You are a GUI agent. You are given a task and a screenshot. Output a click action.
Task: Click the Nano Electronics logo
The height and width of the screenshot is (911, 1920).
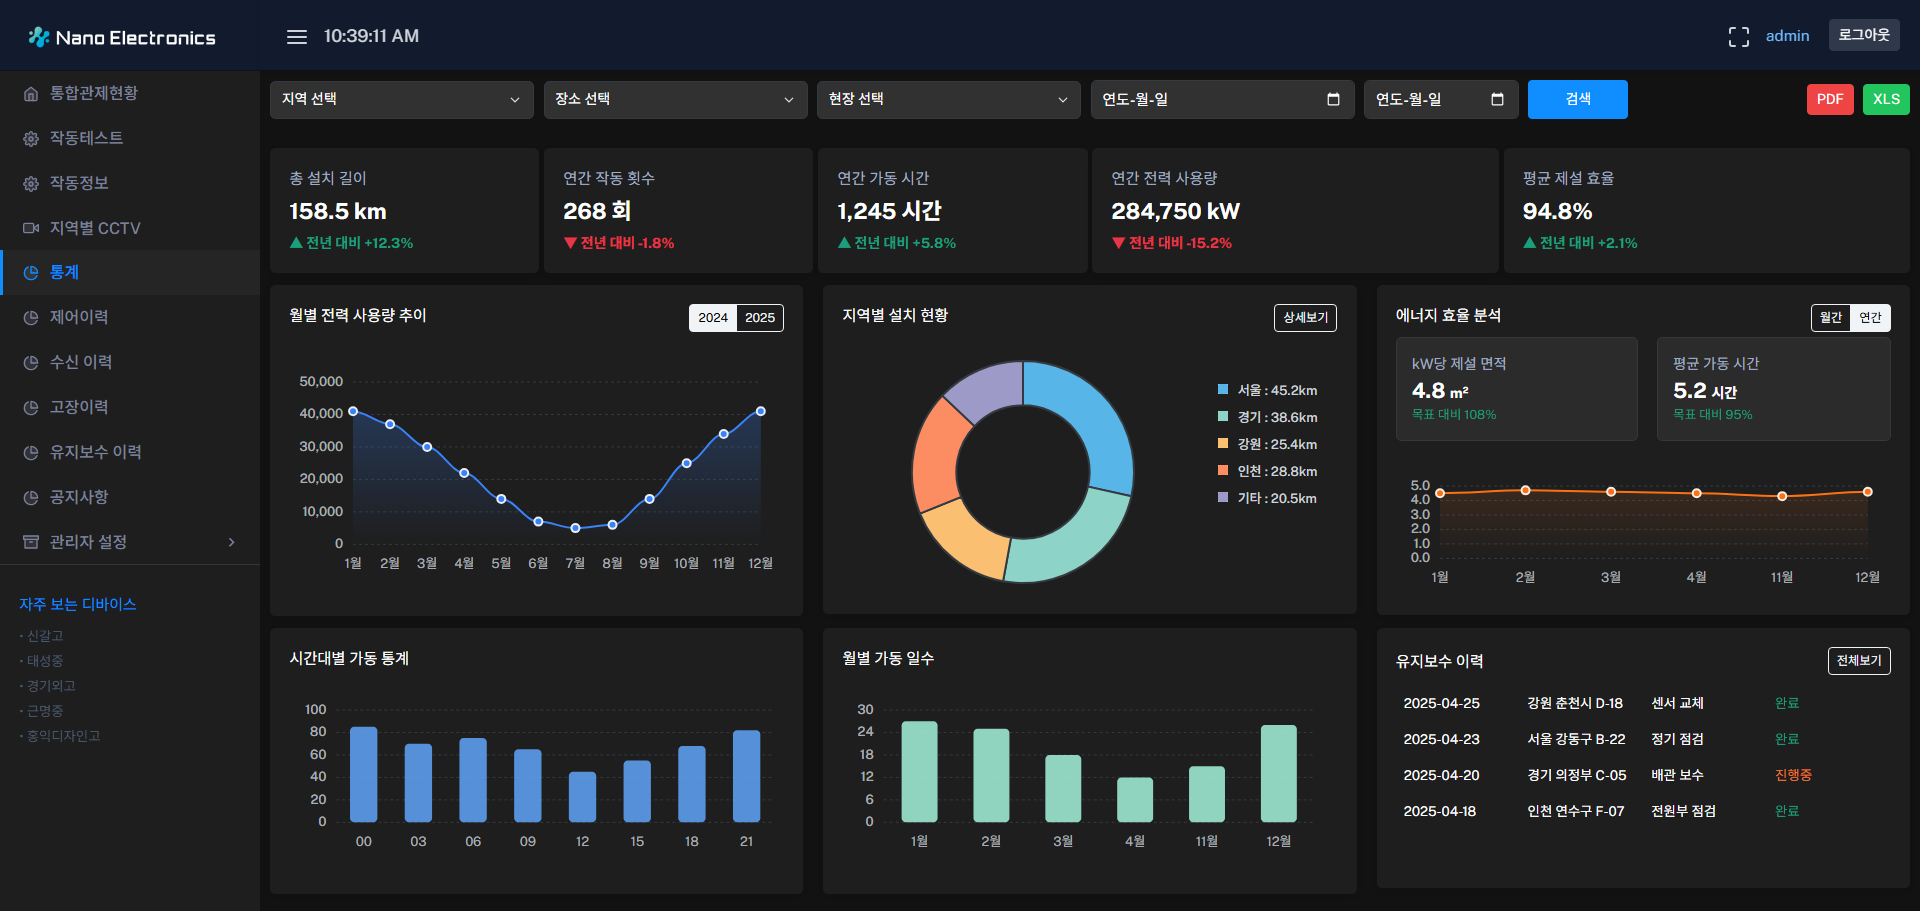pos(122,37)
